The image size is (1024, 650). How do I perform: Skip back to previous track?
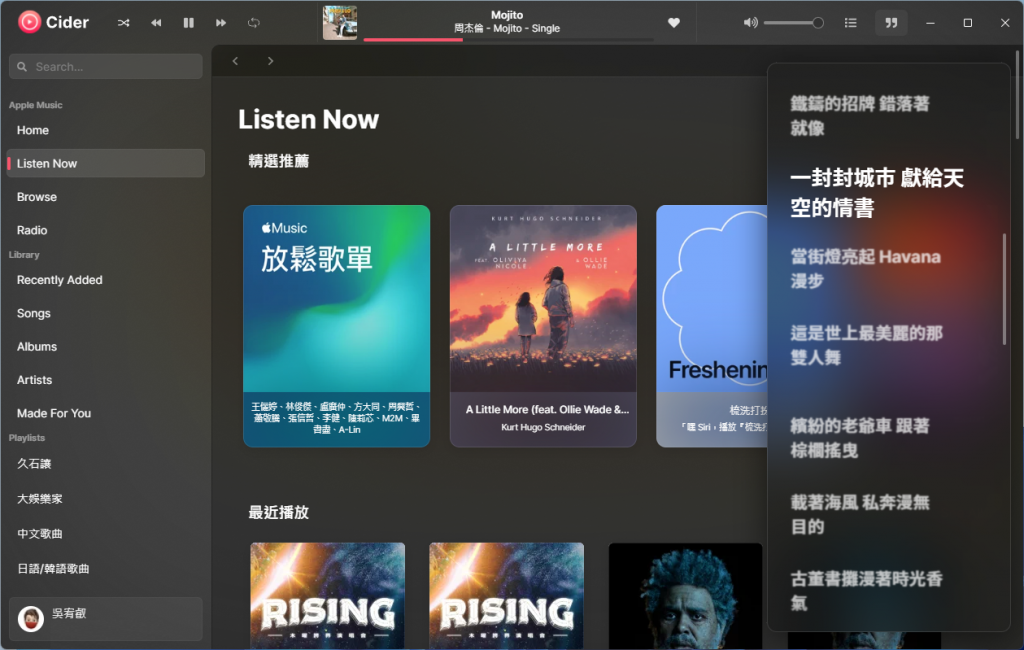coord(156,23)
